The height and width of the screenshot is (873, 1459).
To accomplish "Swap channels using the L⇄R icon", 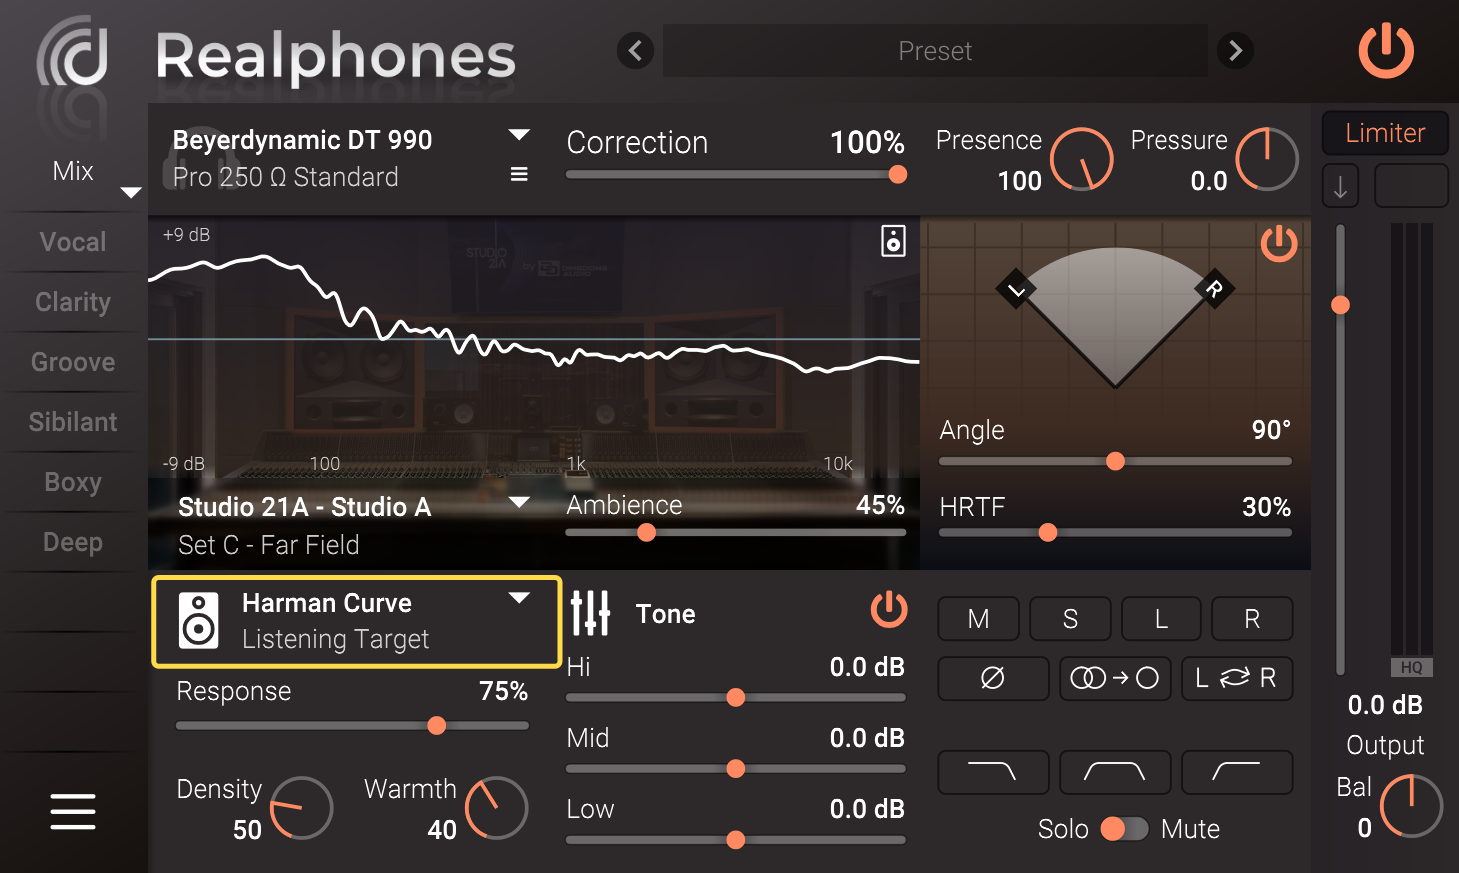I will [x=1237, y=678].
